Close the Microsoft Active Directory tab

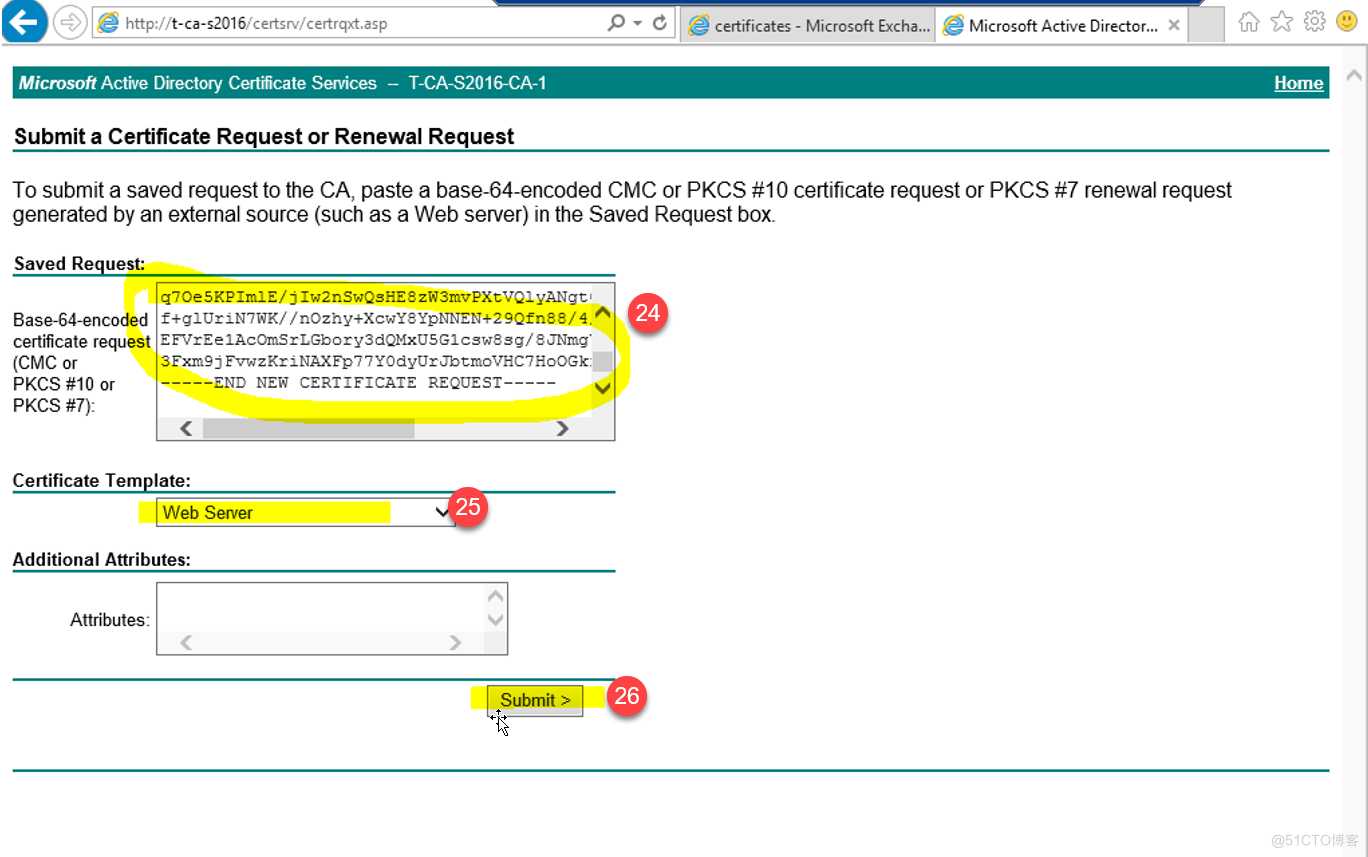tap(1174, 26)
